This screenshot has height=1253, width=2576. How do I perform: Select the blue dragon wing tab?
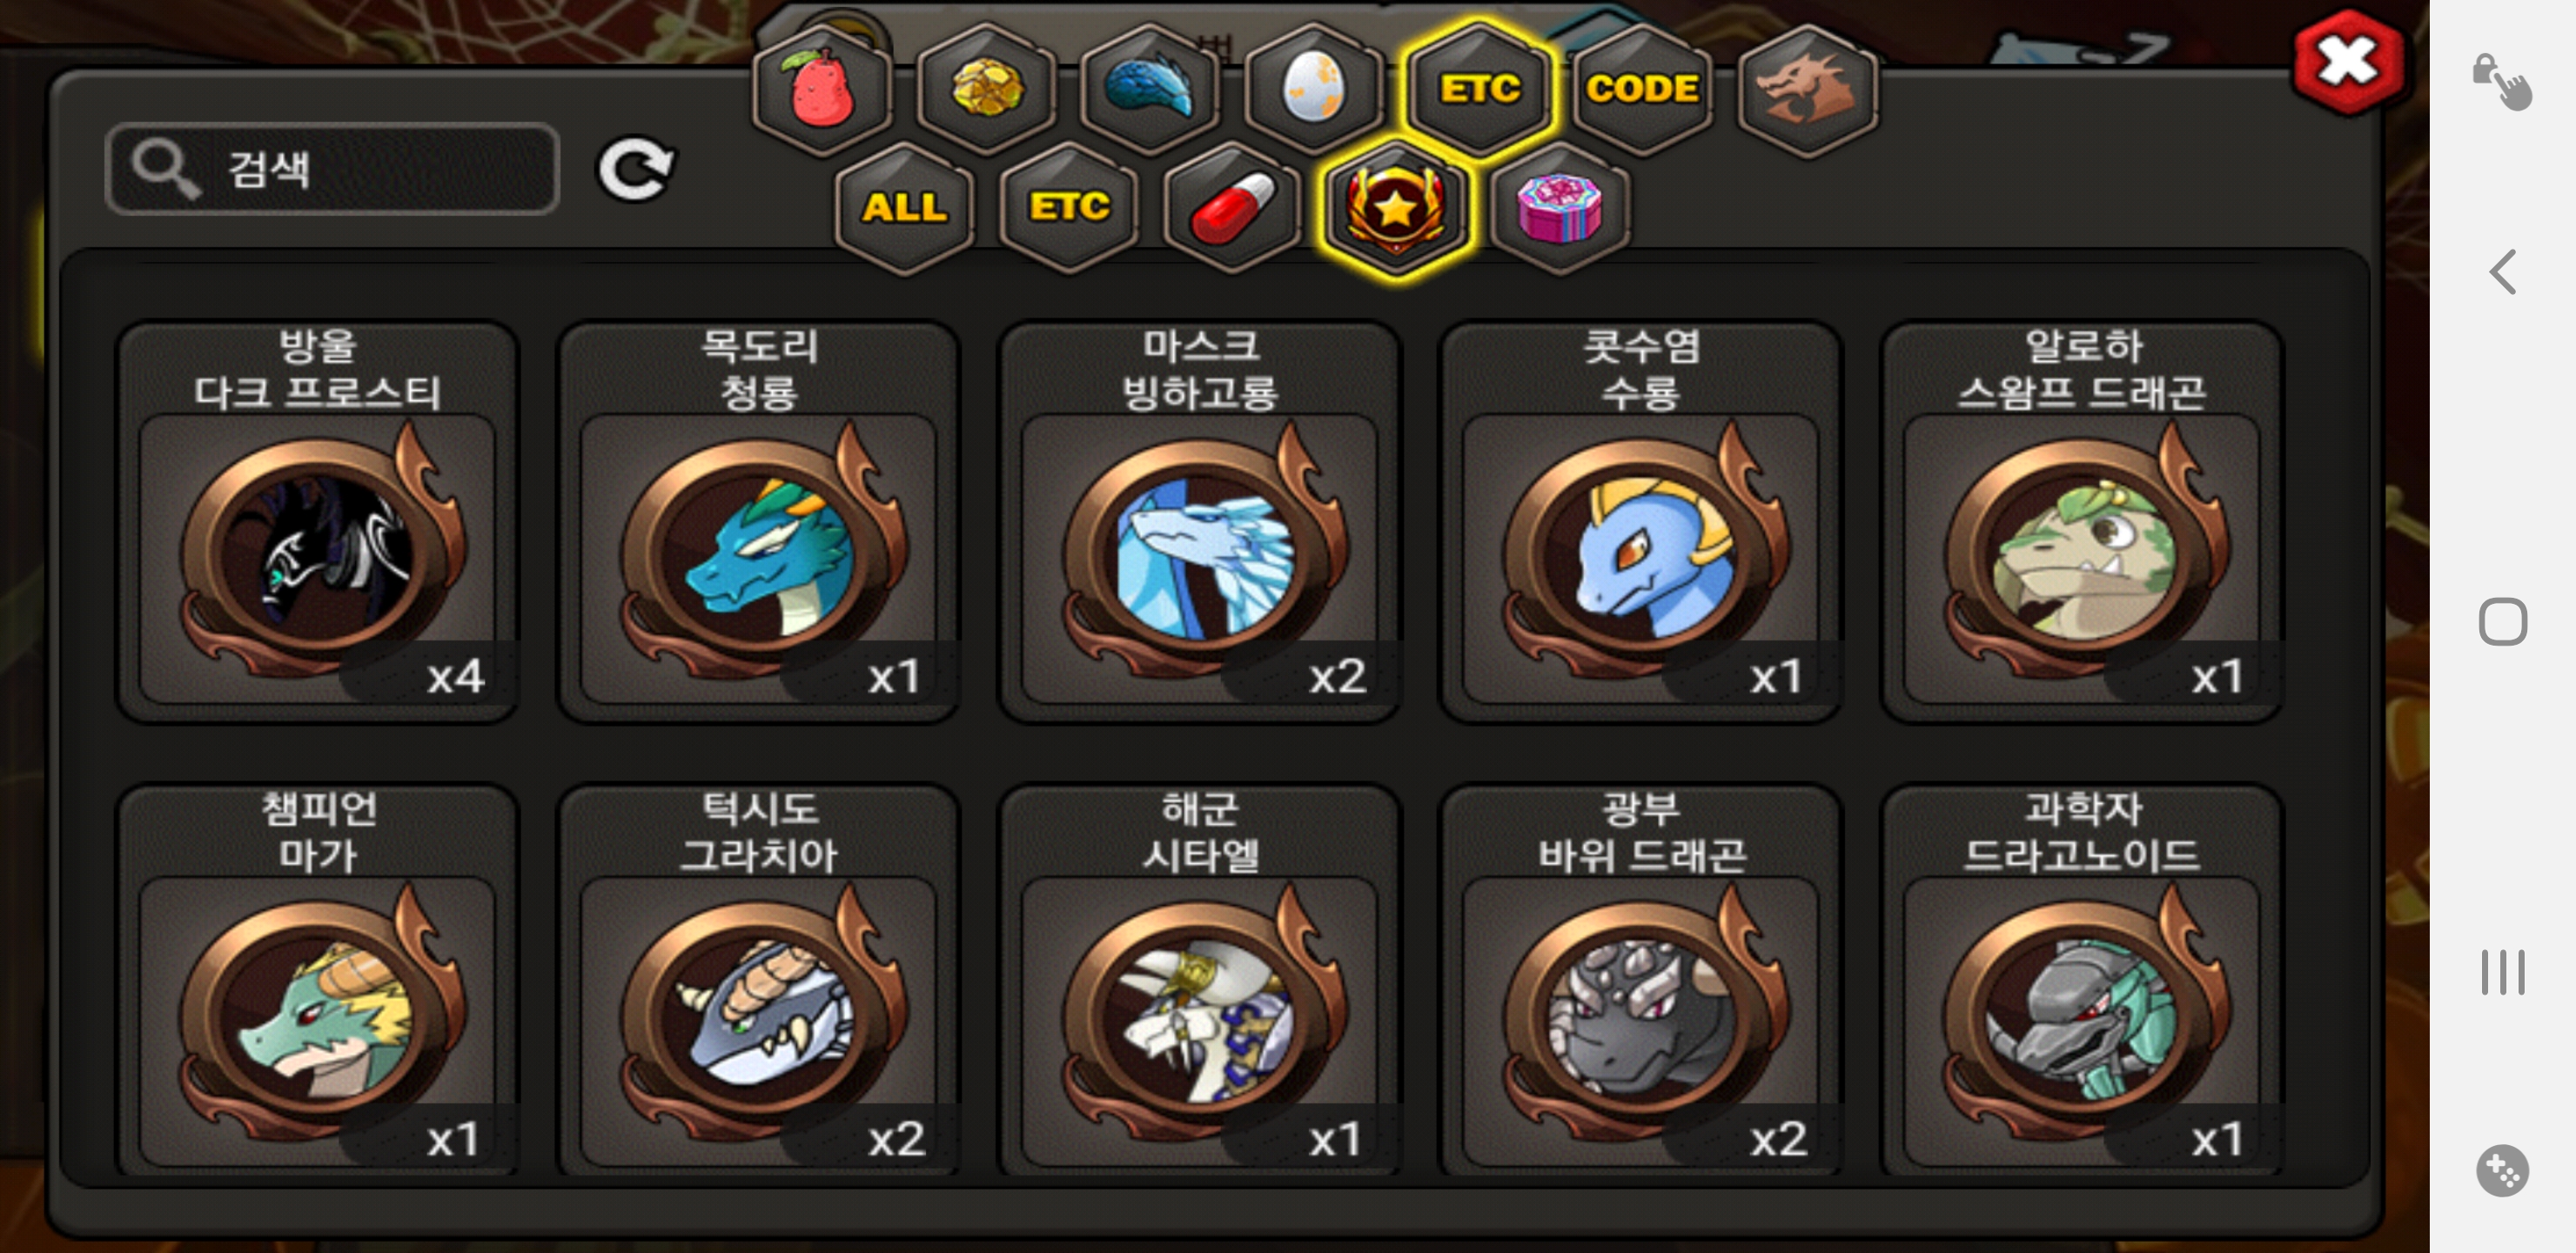point(1150,89)
